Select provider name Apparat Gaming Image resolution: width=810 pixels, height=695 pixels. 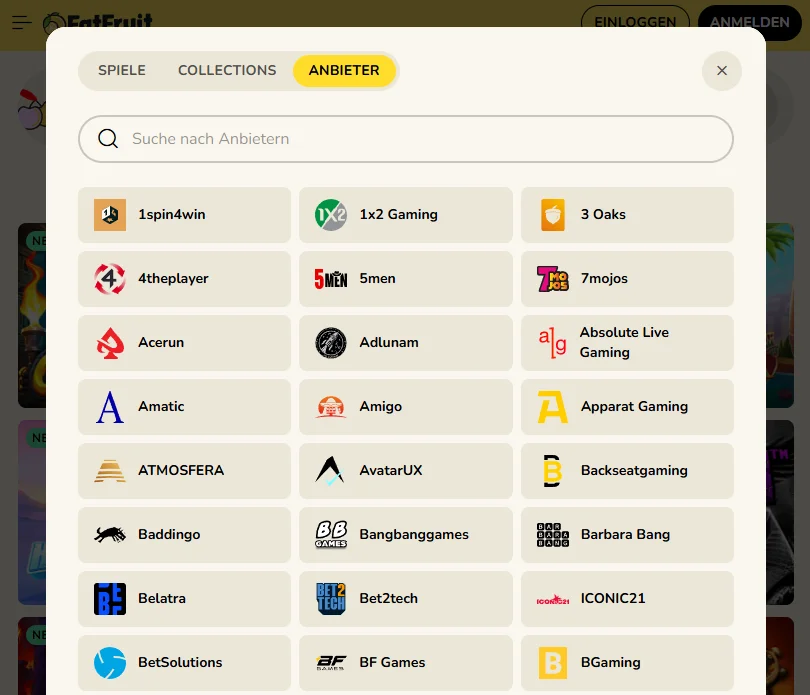tap(634, 407)
